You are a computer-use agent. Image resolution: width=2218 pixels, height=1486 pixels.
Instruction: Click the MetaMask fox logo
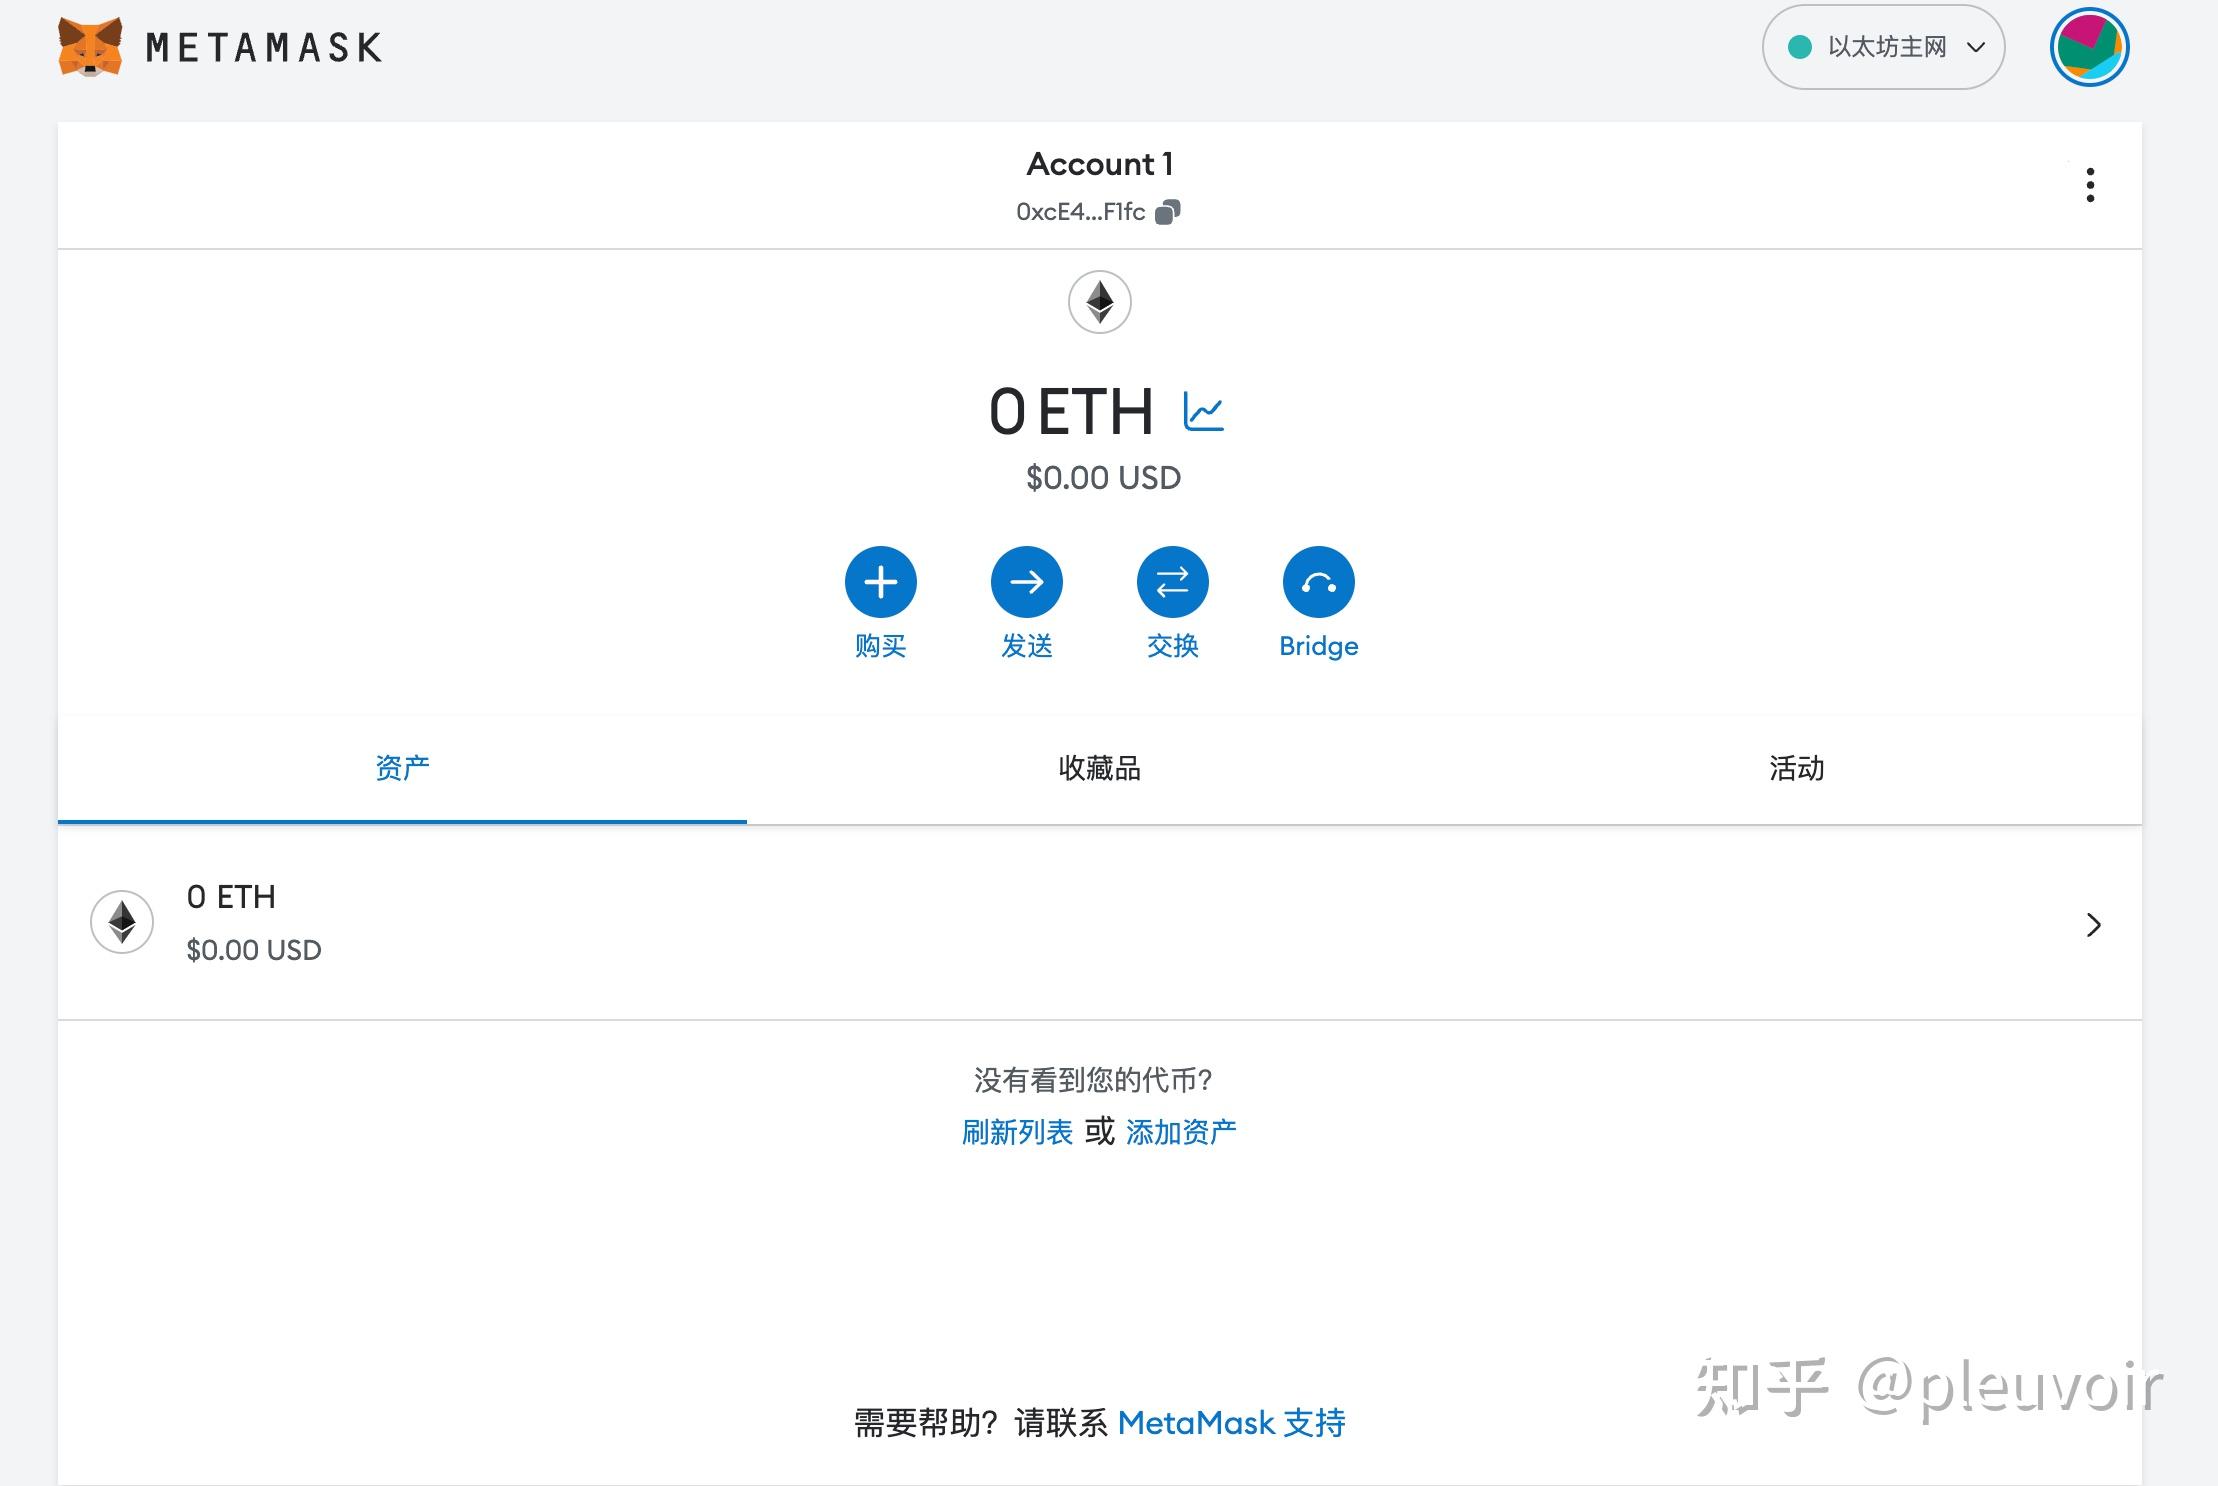(90, 47)
